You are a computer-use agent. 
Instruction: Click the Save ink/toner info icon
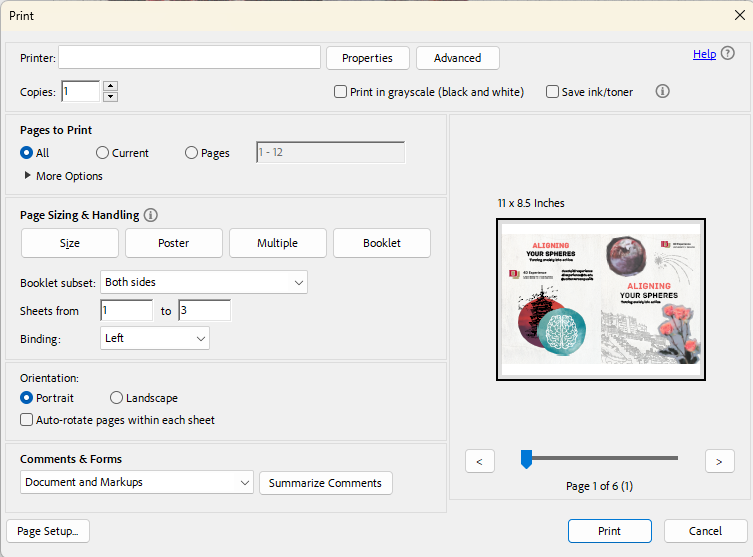(662, 91)
